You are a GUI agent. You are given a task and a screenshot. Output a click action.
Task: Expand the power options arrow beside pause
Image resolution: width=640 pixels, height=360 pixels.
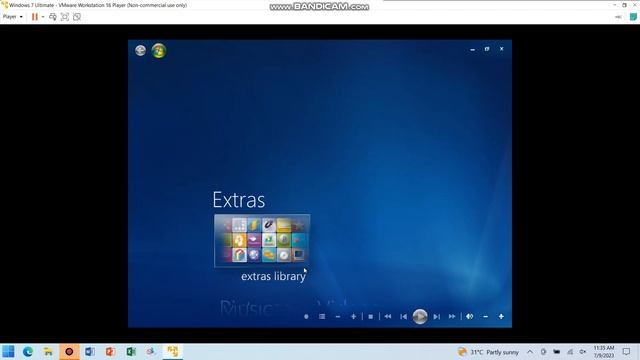tap(43, 17)
